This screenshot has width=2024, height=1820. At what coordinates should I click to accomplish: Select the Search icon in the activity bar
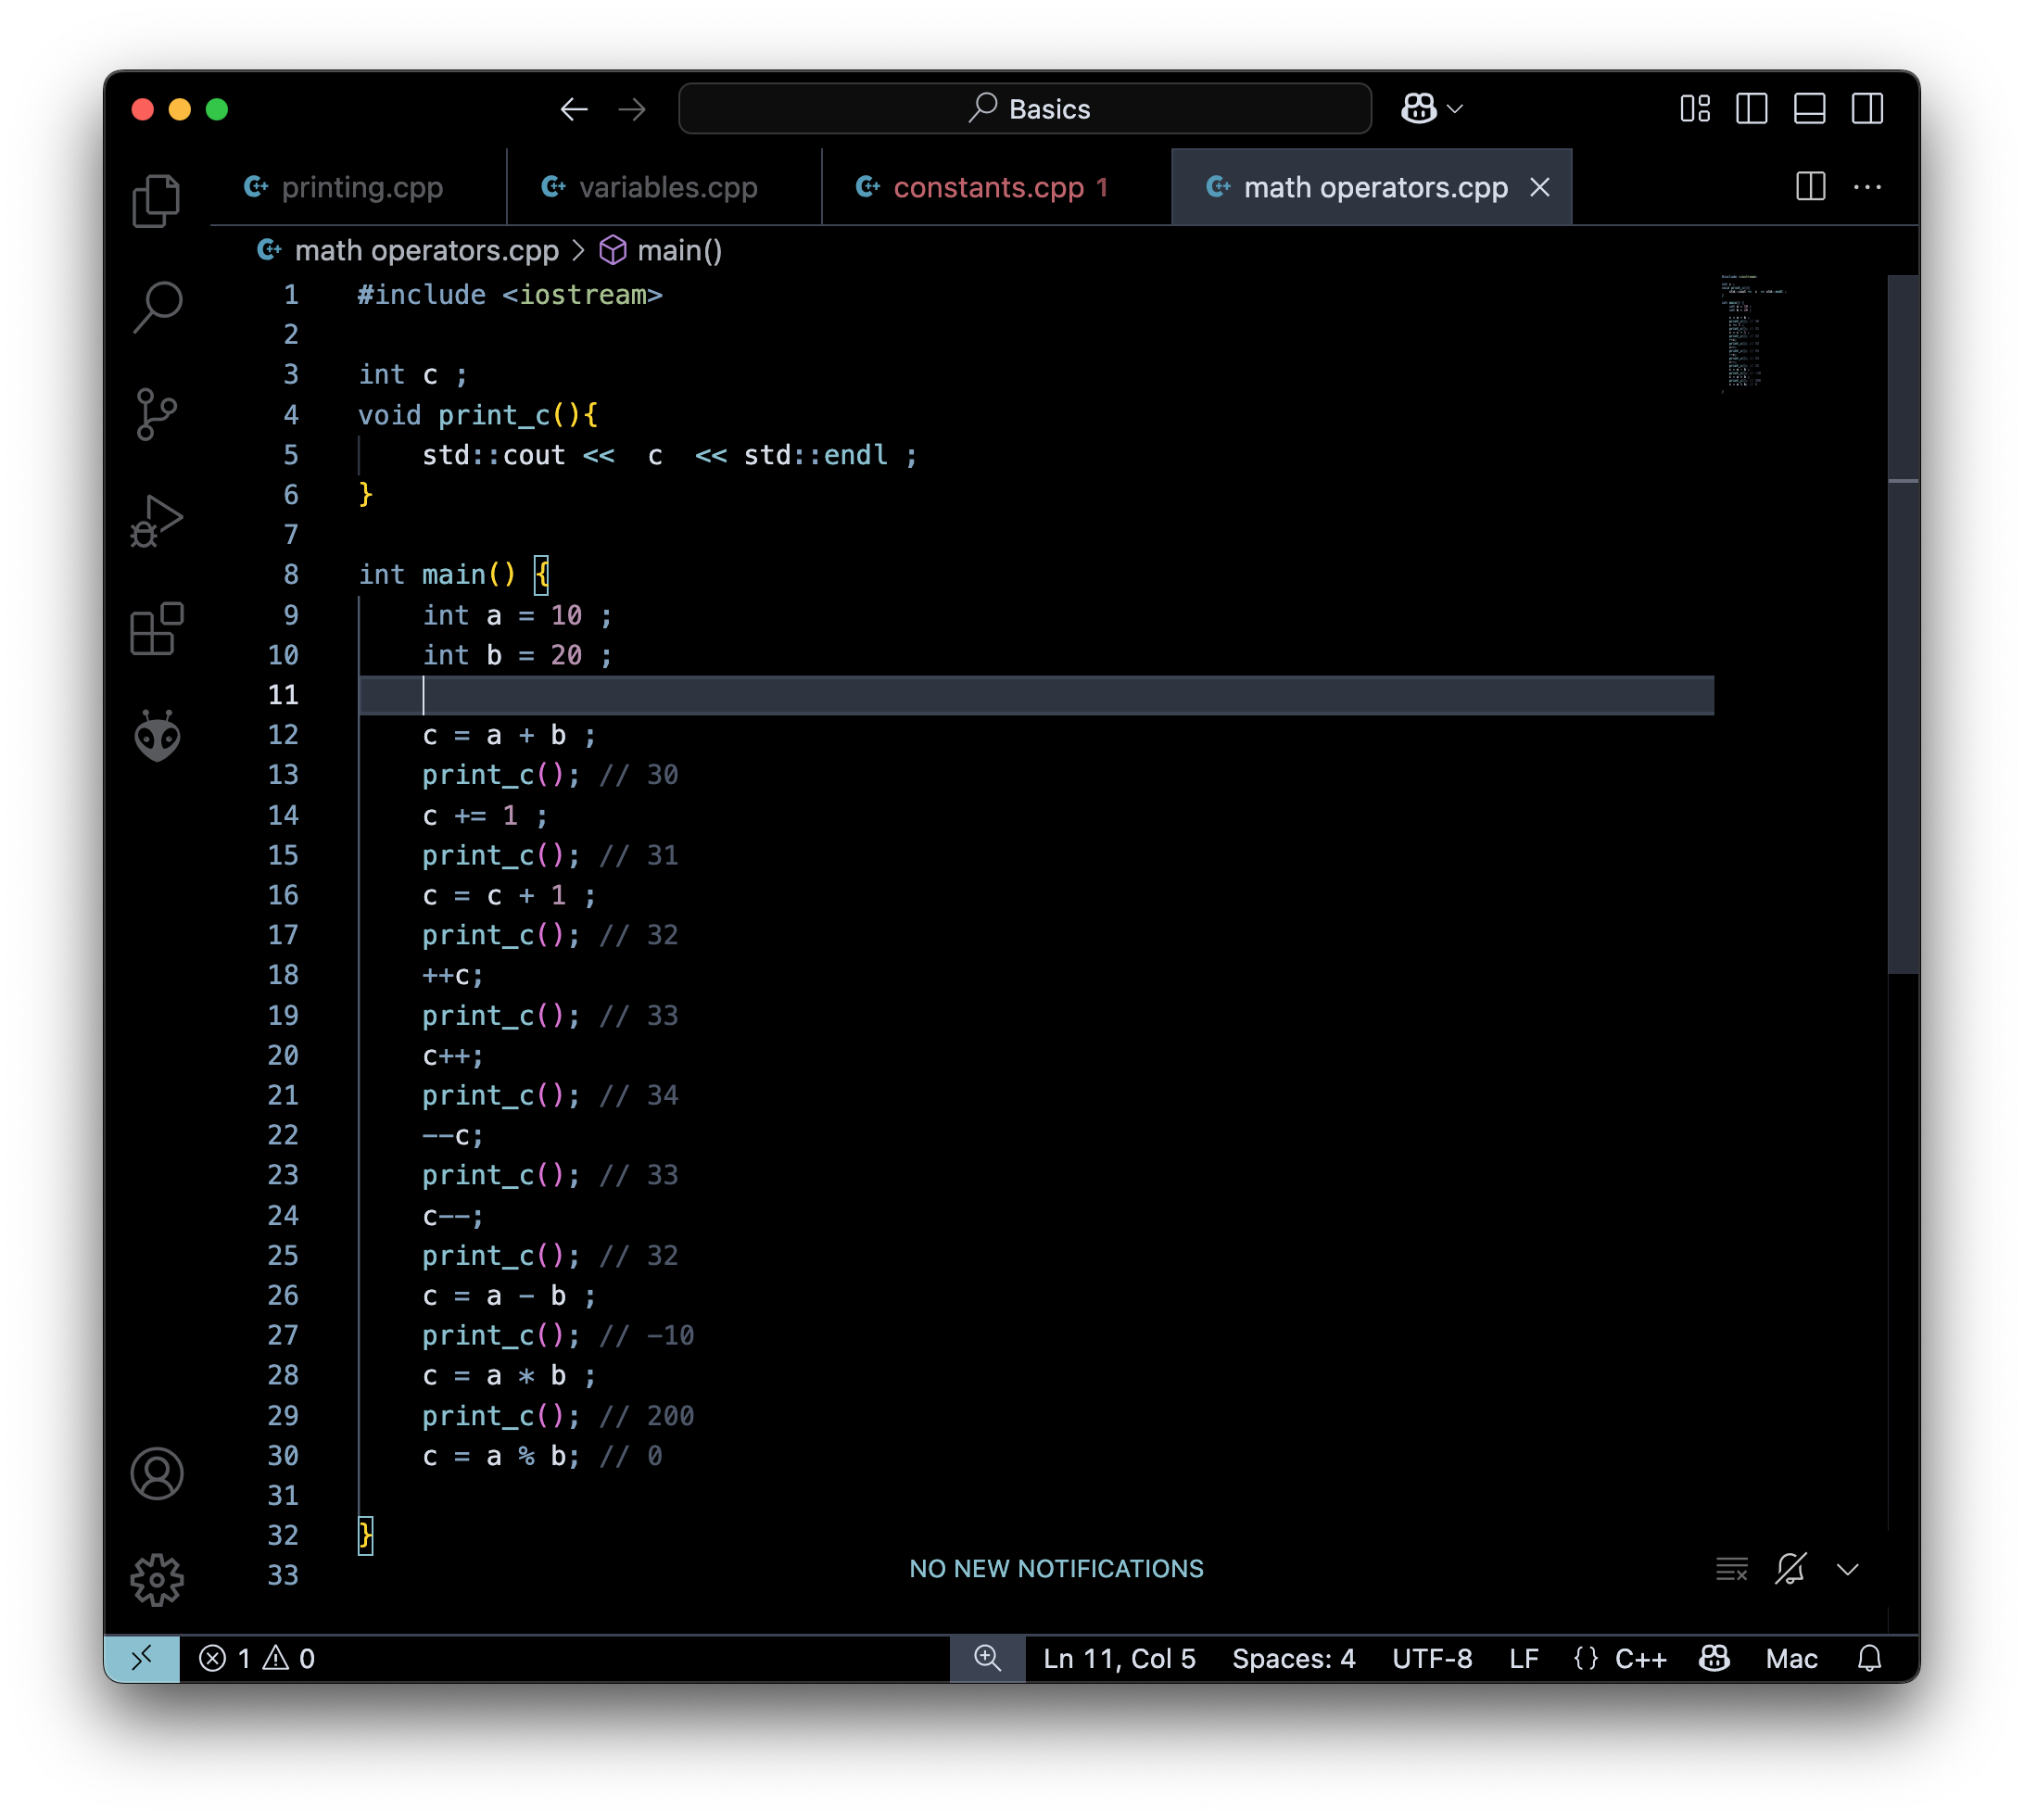157,308
